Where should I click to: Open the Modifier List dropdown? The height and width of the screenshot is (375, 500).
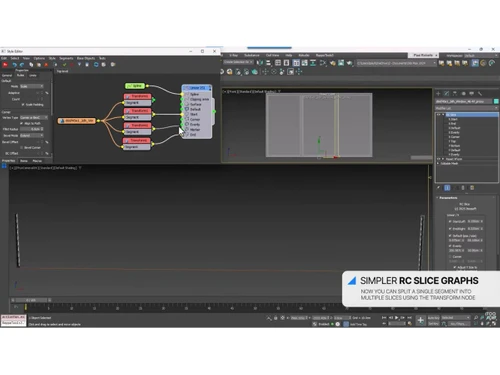467,108
